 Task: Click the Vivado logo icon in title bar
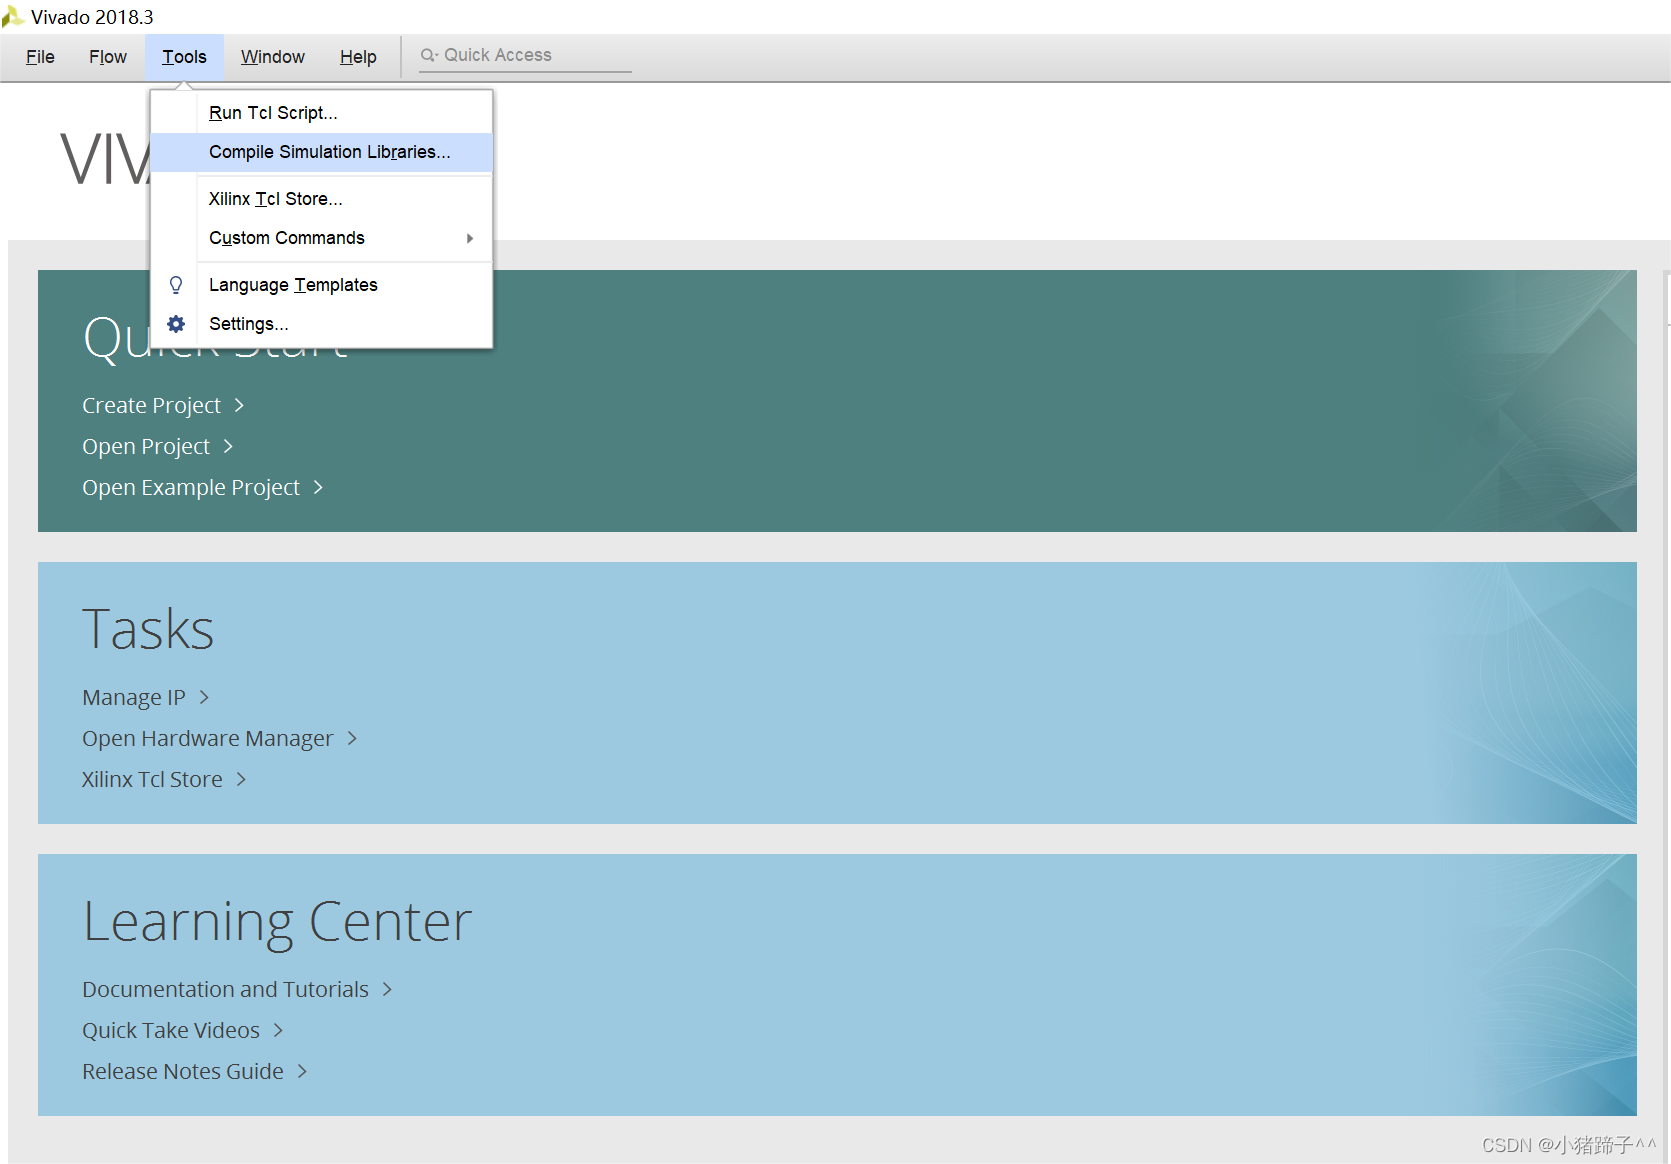pyautogui.click(x=13, y=16)
